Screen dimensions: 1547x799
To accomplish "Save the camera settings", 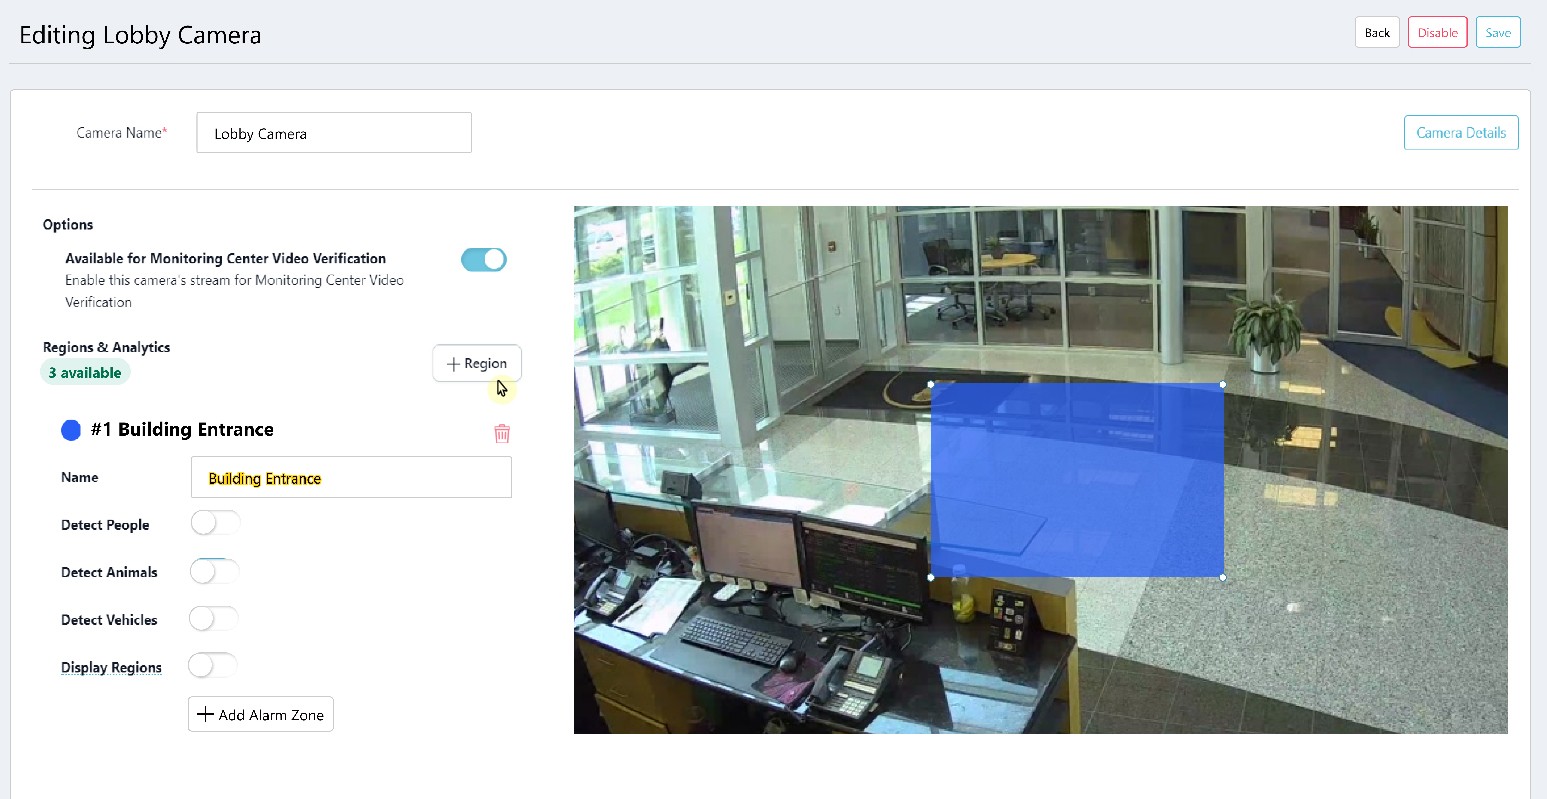I will [x=1498, y=33].
